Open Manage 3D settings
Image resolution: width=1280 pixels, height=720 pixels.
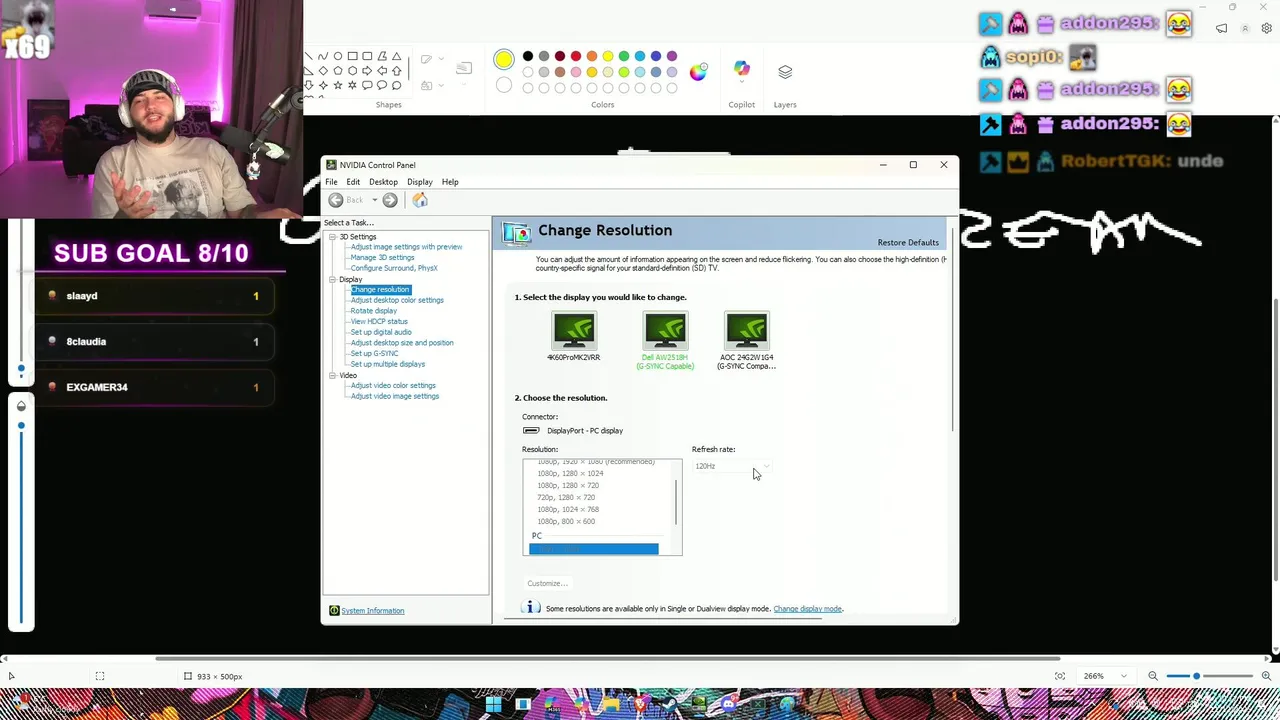point(382,258)
